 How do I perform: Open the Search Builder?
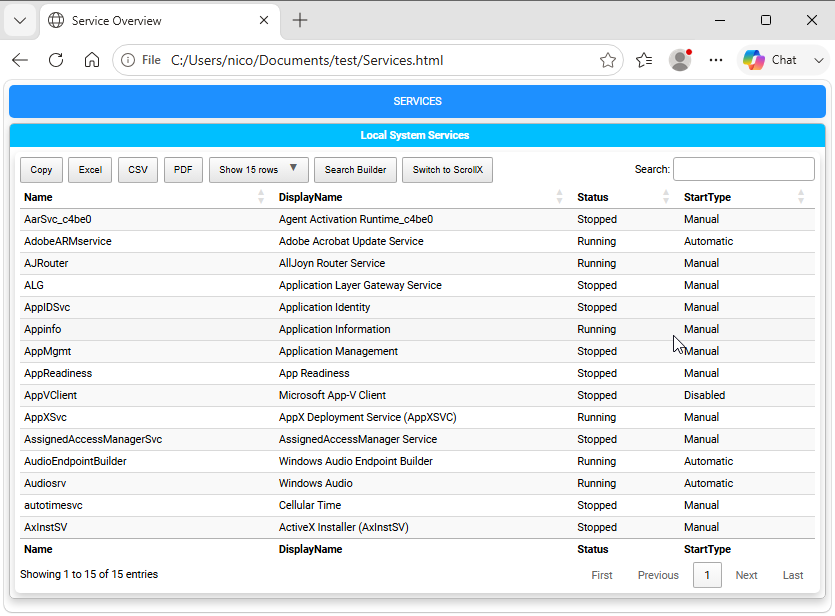(355, 170)
